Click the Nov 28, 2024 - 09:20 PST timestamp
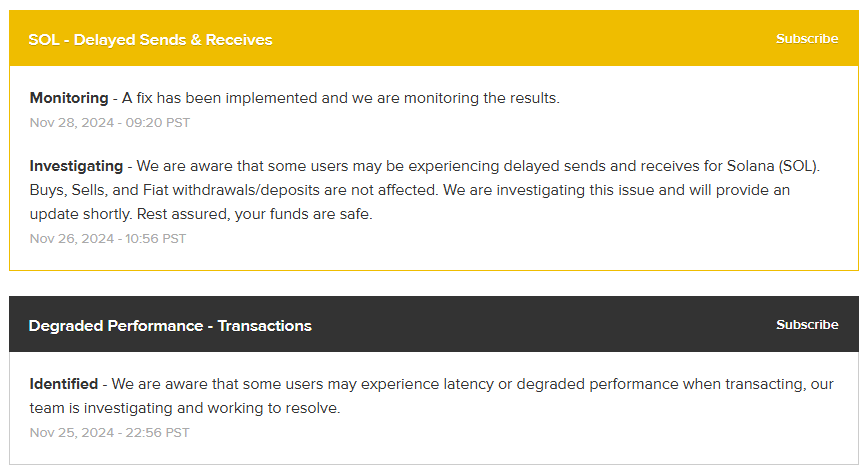The height and width of the screenshot is (474, 867). (x=109, y=123)
